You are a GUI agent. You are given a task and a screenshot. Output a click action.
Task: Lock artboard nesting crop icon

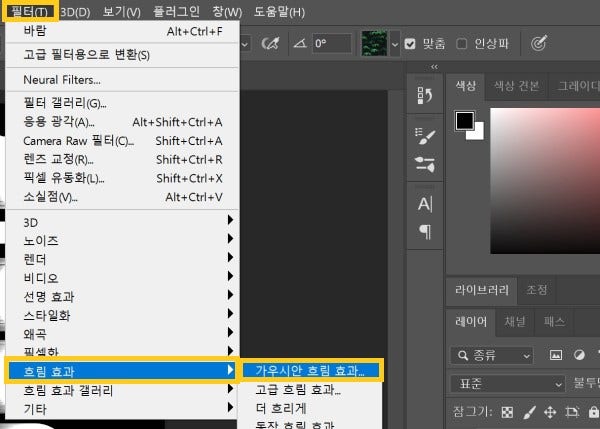coord(572,412)
